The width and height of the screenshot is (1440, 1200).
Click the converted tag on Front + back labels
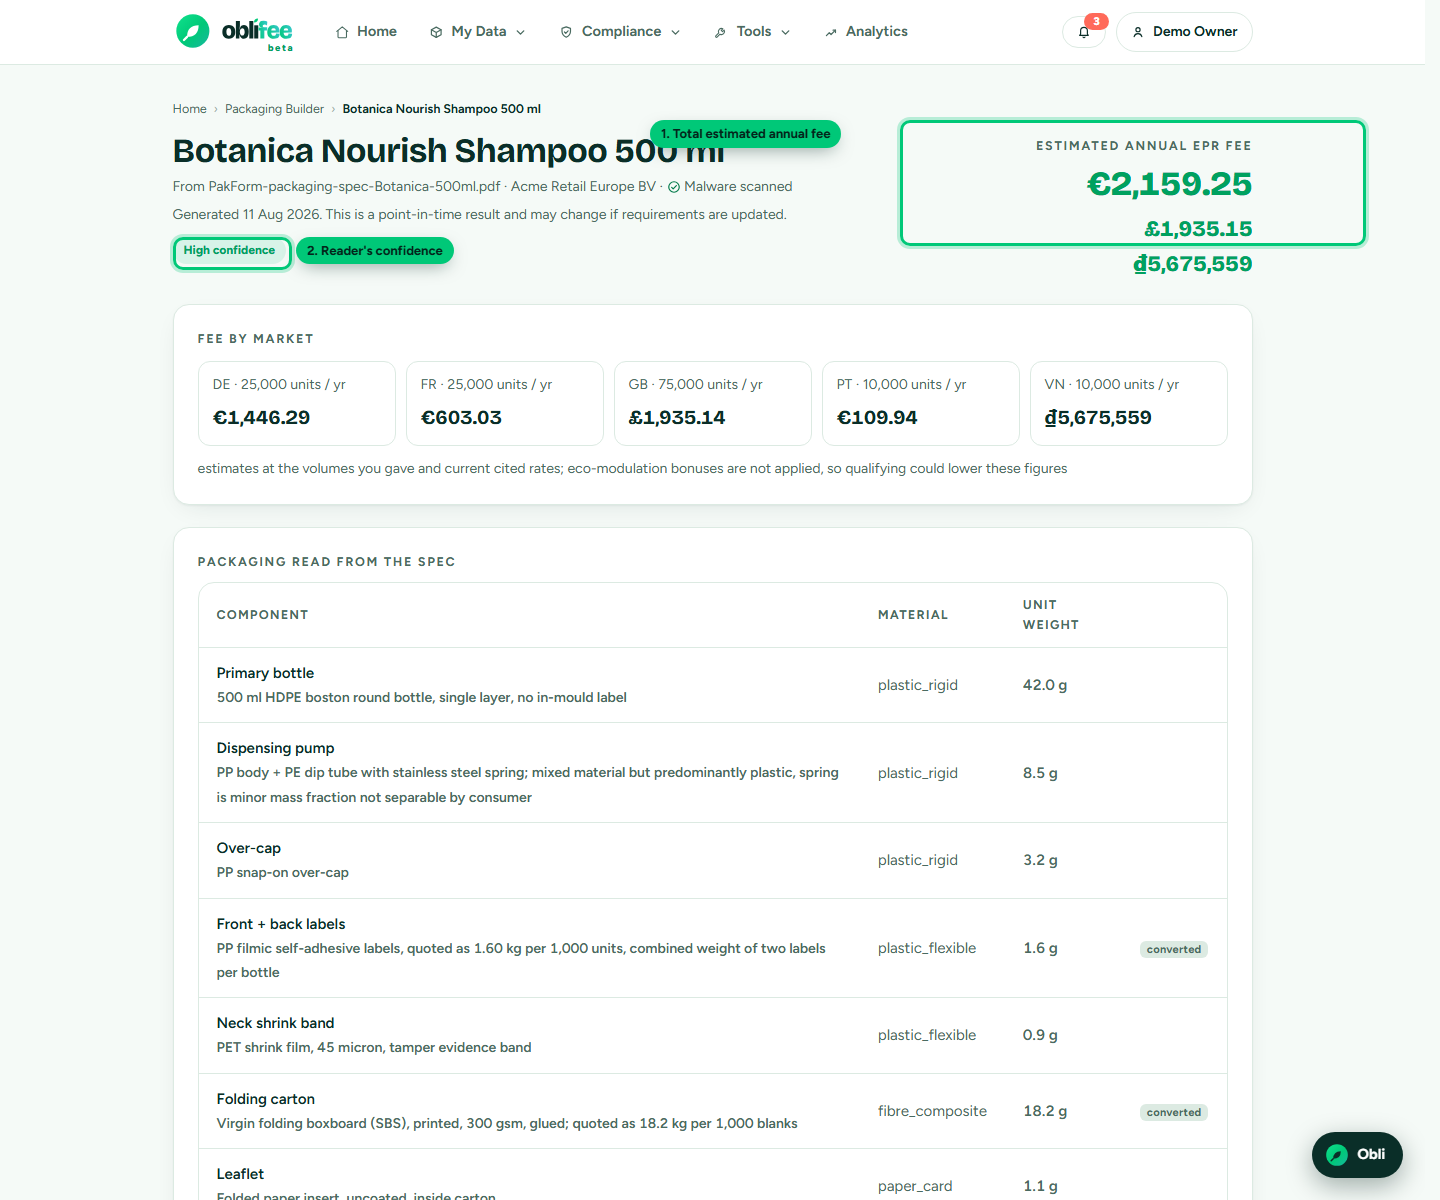click(x=1174, y=949)
